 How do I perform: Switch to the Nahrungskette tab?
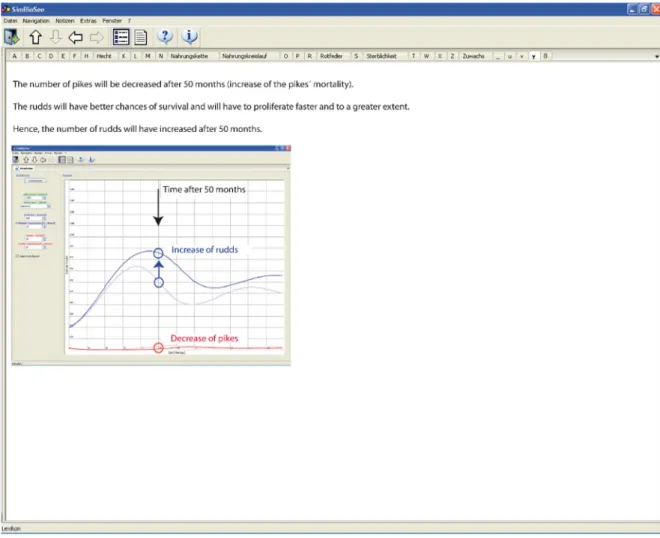coord(189,56)
